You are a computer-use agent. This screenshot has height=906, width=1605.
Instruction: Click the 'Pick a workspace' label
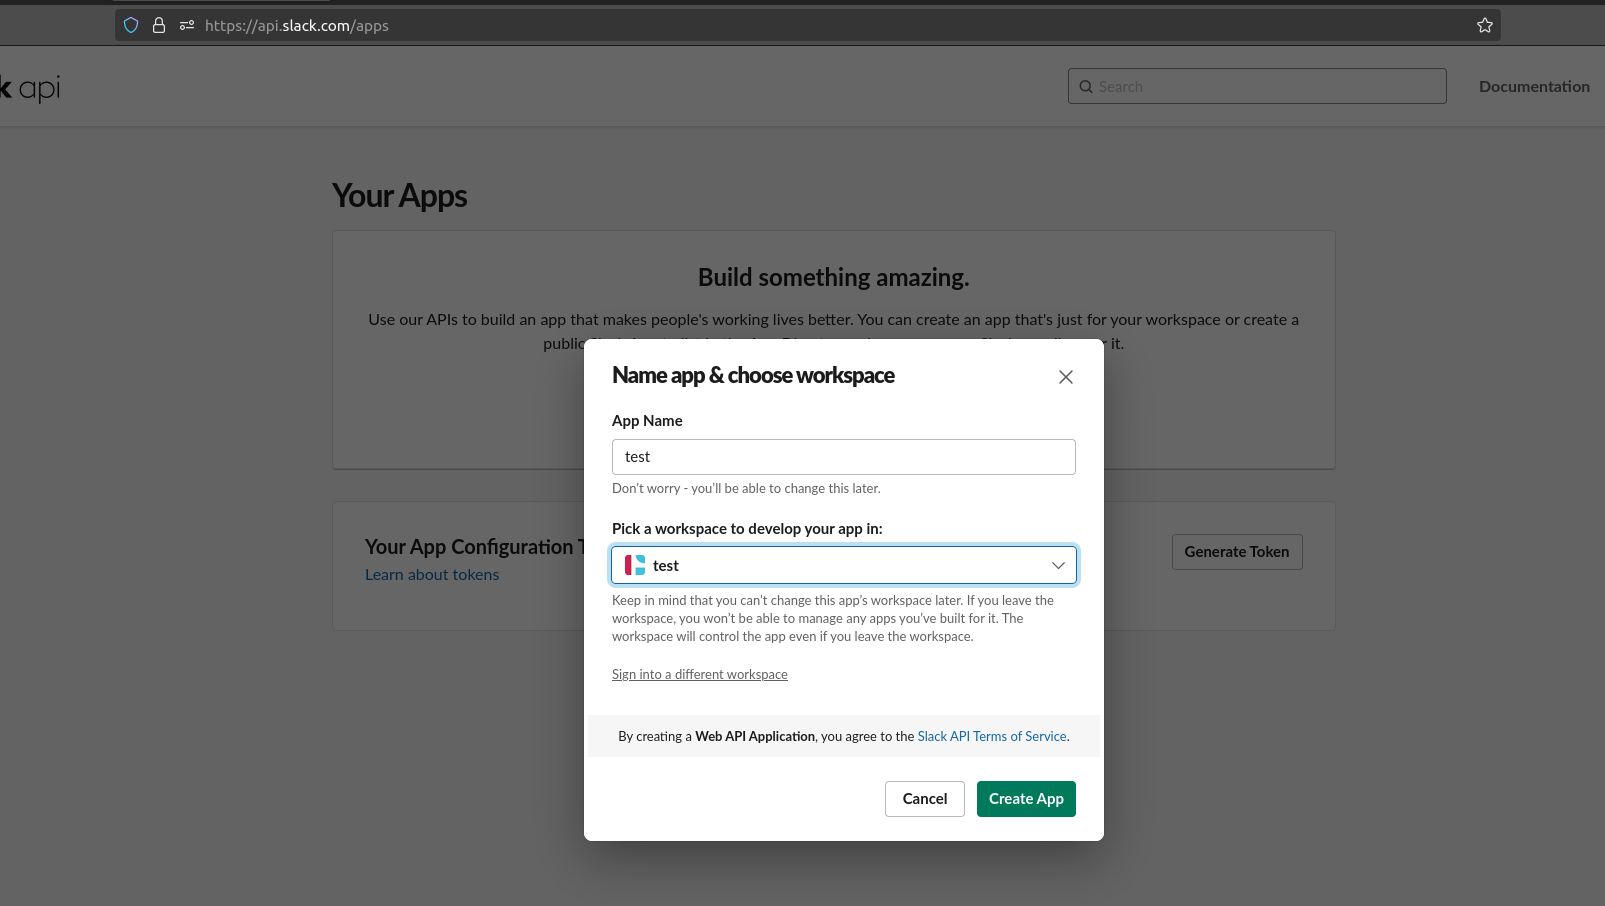coord(747,529)
